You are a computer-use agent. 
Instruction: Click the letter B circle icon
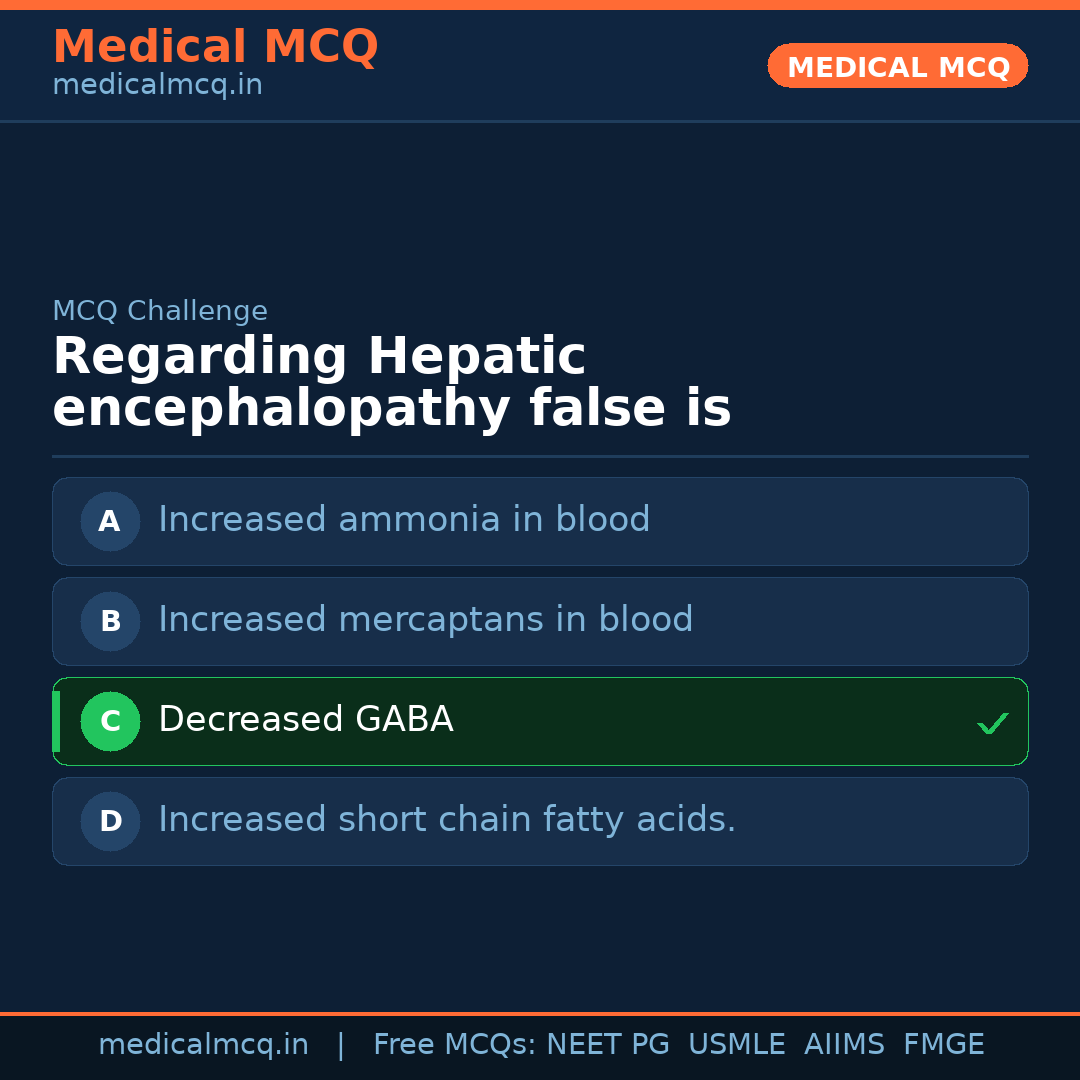pos(110,621)
